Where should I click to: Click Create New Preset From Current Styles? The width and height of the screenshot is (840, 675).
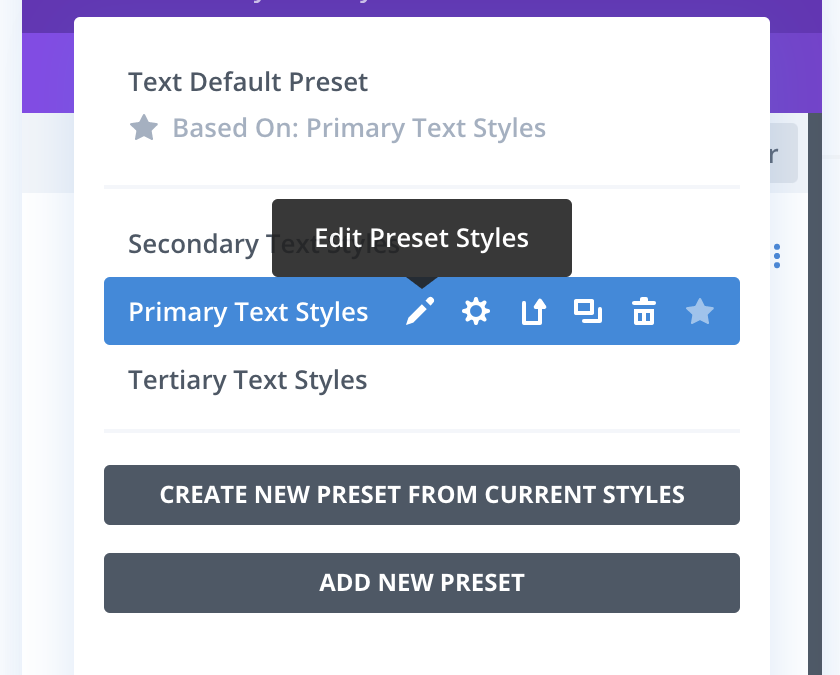pyautogui.click(x=421, y=495)
